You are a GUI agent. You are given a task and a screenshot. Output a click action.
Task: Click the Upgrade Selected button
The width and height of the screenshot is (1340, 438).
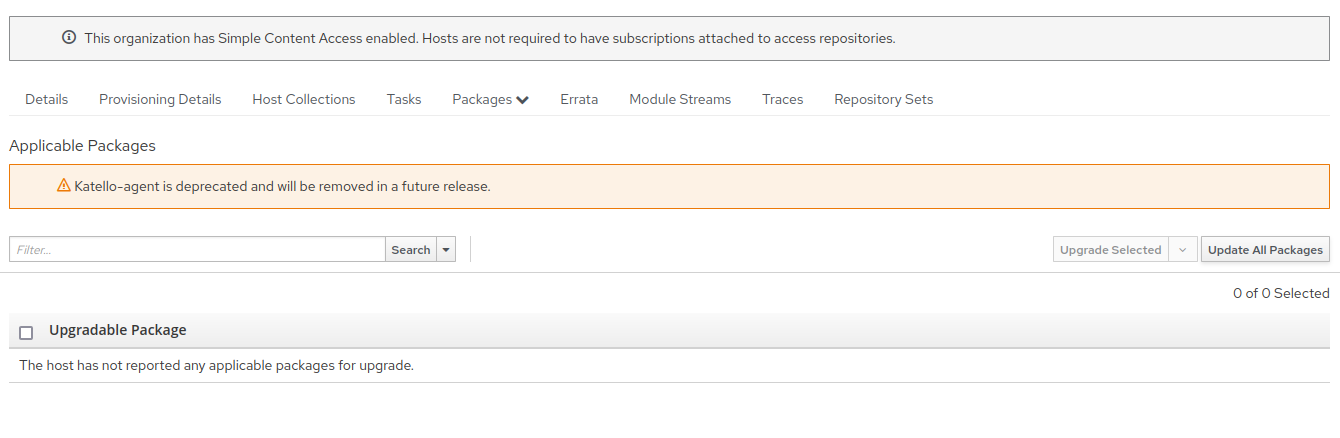1111,250
